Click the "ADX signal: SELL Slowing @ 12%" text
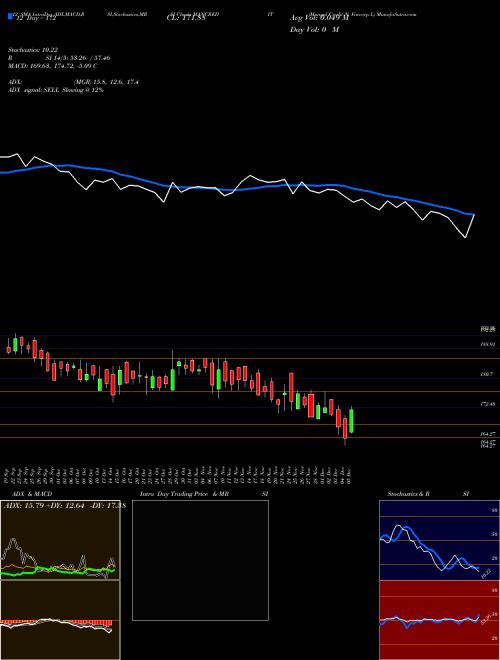This screenshot has width=500, height=660. pos(56,90)
